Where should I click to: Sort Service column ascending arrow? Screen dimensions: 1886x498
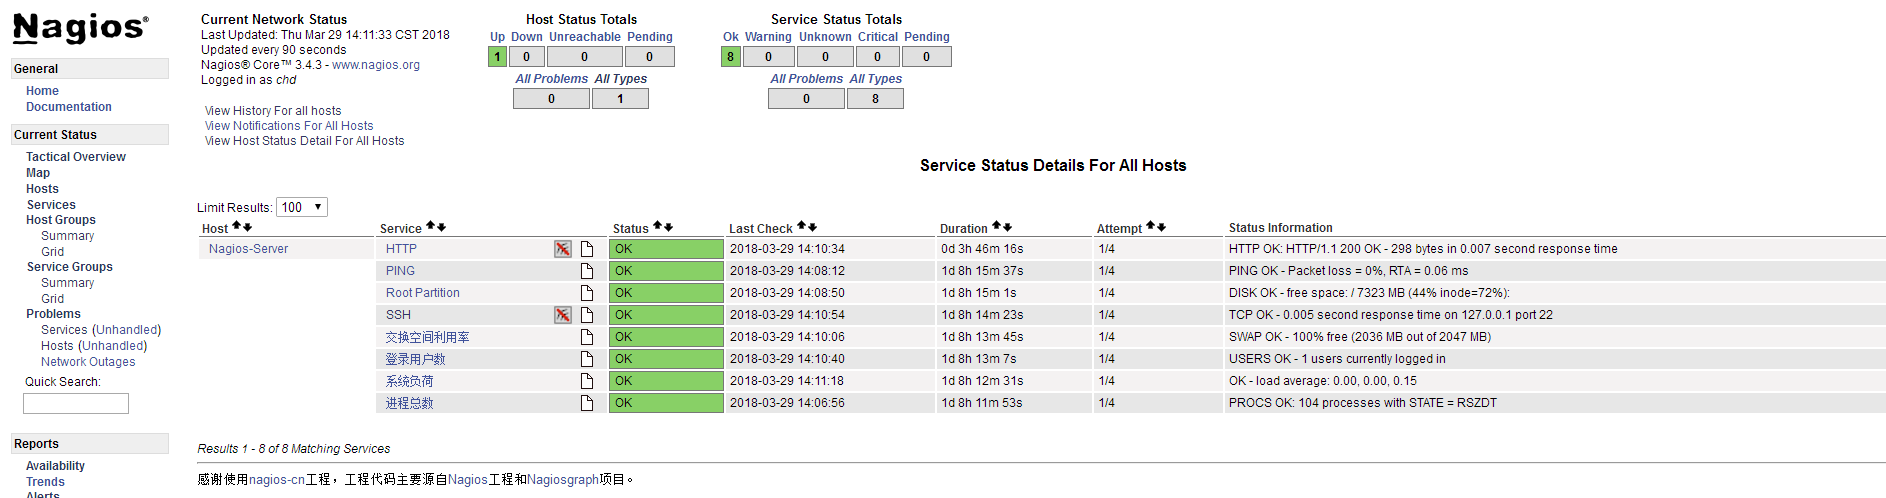(430, 226)
